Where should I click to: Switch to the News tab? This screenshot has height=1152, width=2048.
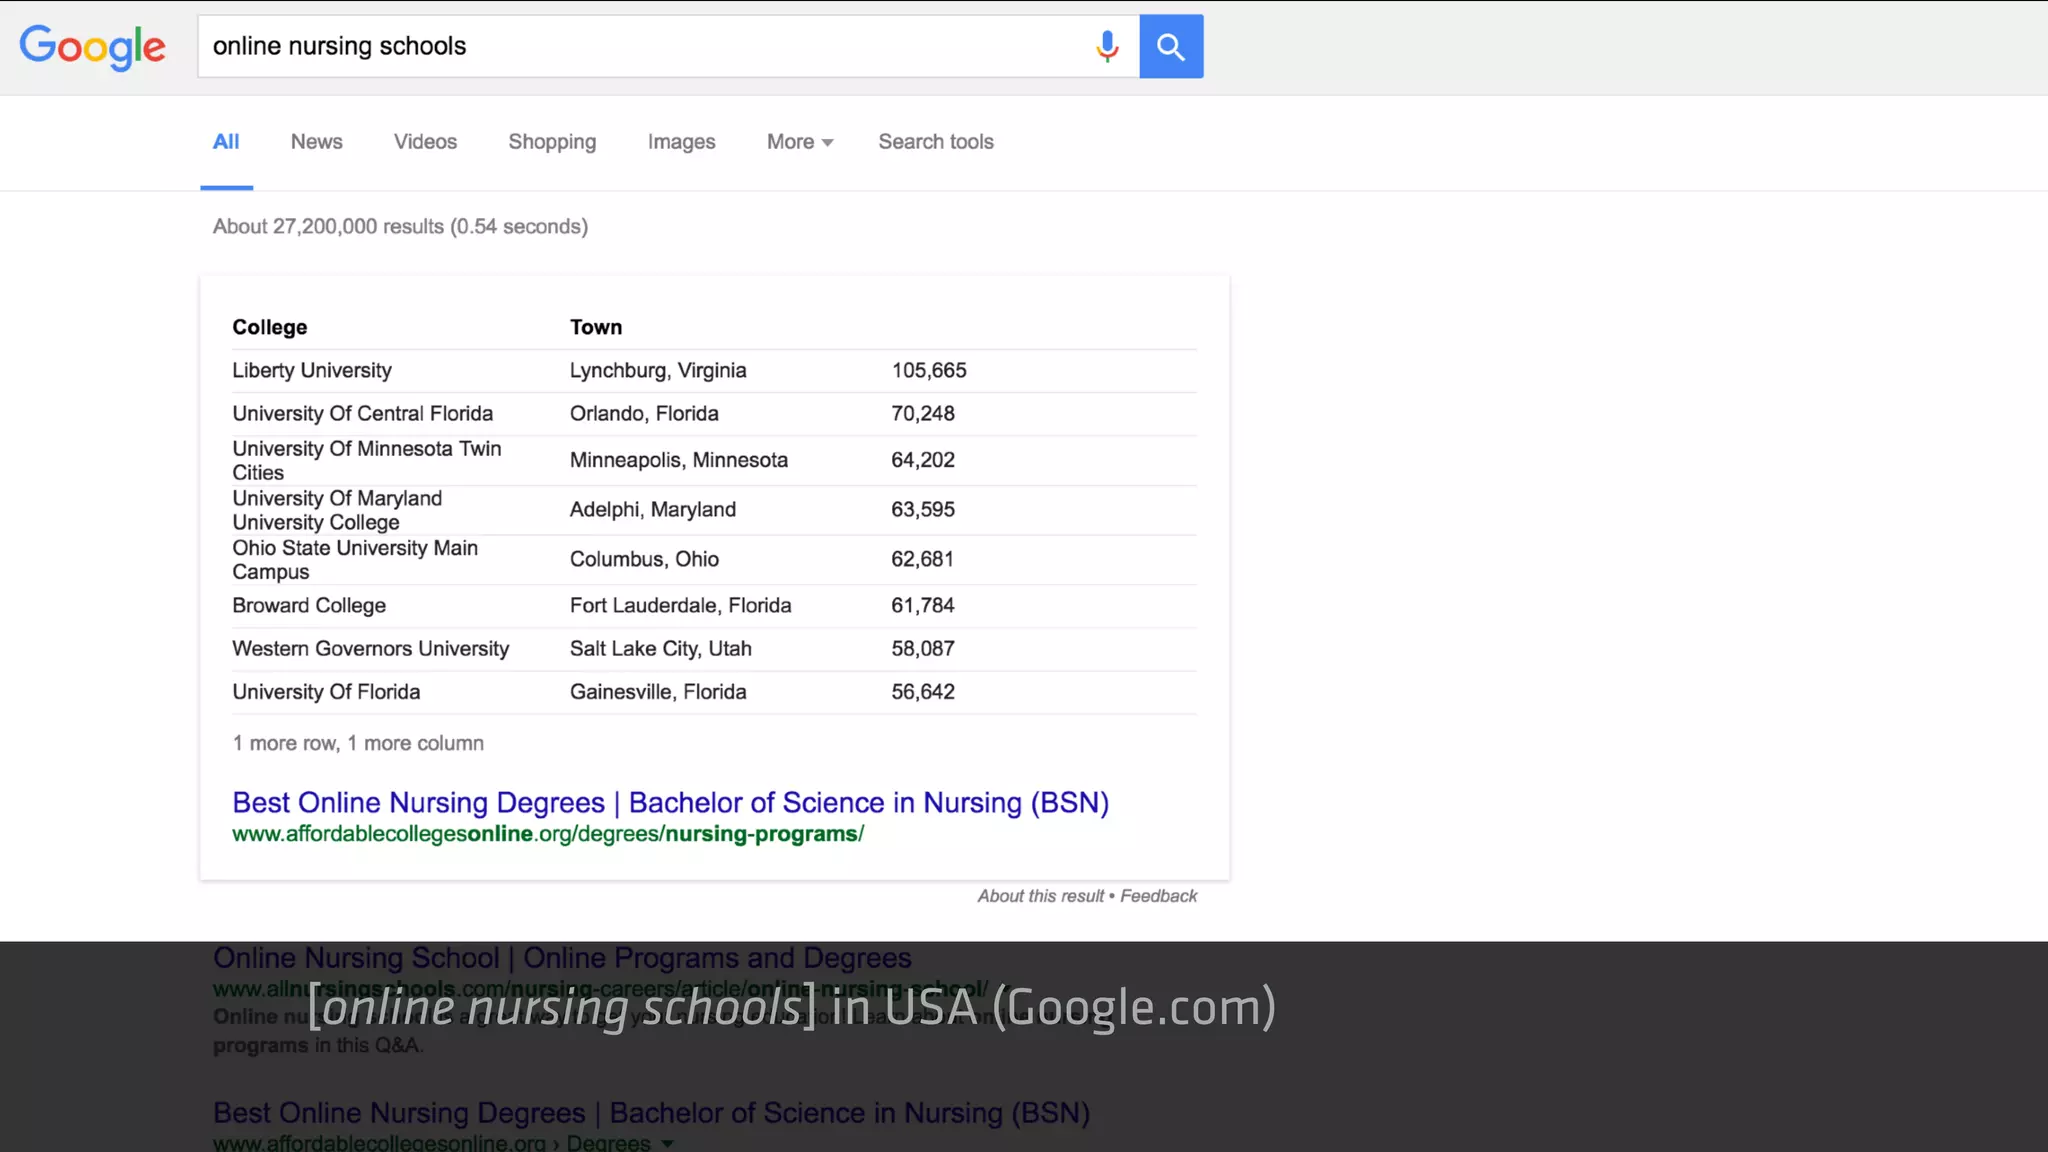pyautogui.click(x=317, y=142)
